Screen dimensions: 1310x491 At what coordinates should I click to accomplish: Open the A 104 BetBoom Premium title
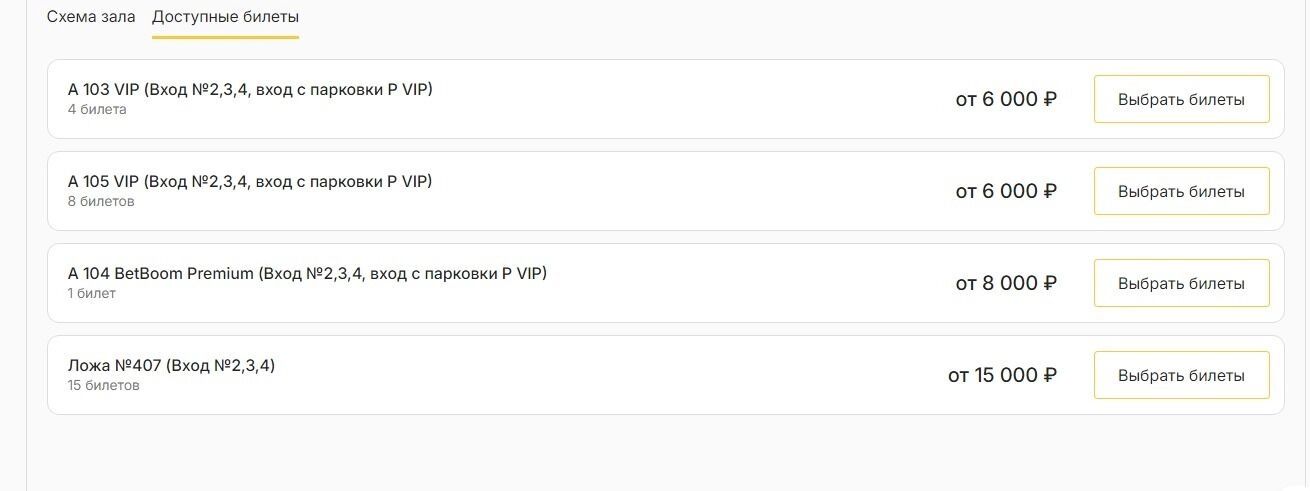coord(307,273)
